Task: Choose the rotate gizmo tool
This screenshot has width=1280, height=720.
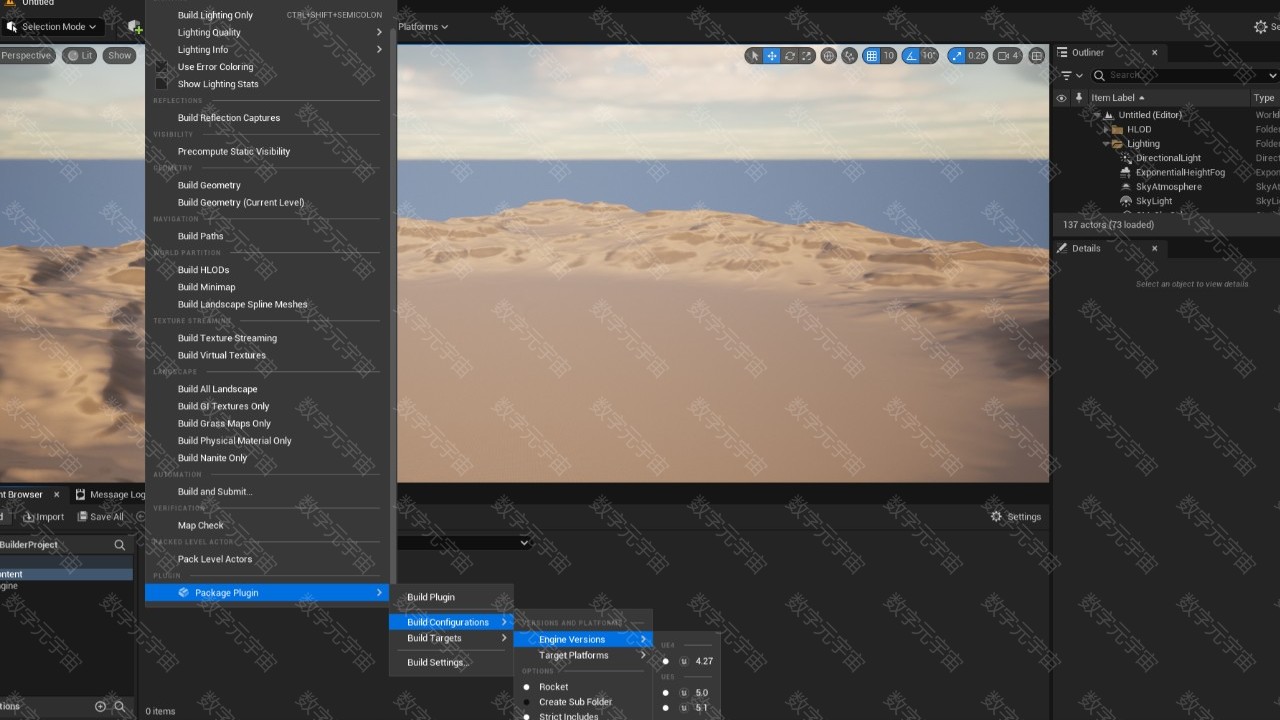Action: coord(790,56)
